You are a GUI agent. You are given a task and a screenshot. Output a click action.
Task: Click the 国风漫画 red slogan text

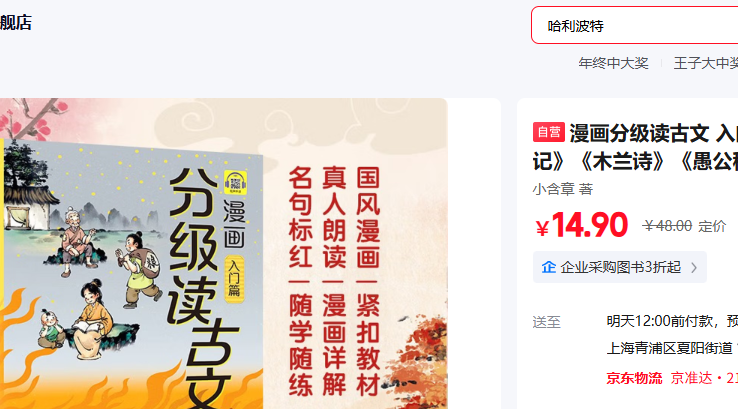tap(368, 217)
